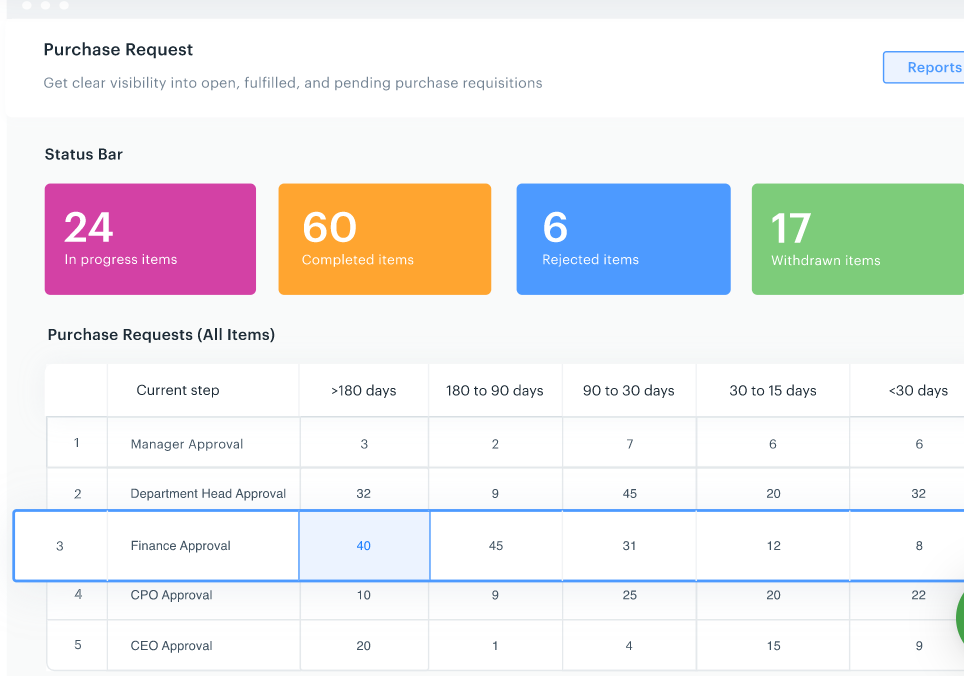View the Rejected items blue card
Viewport: 964px width, 676px height.
(623, 239)
